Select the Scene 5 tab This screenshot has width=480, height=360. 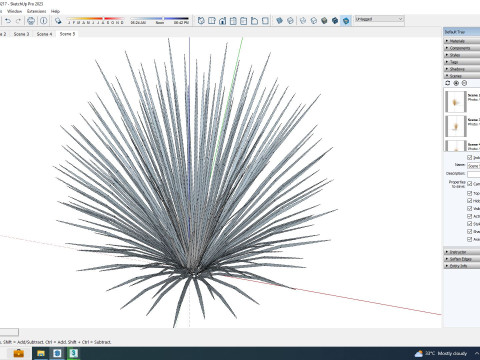pyautogui.click(x=67, y=34)
